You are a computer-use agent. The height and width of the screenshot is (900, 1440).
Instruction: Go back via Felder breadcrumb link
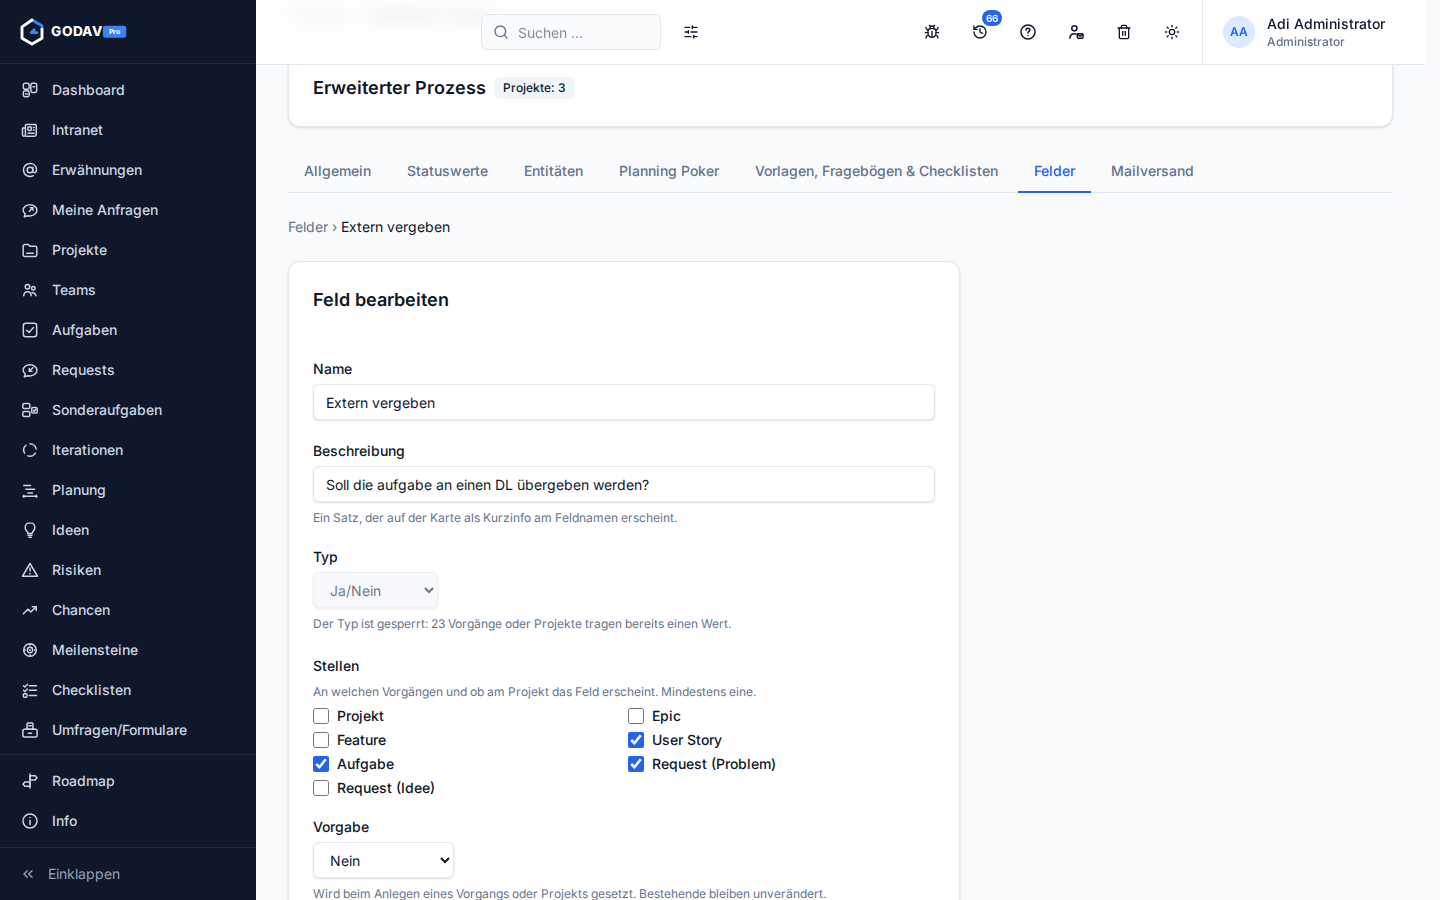[308, 227]
